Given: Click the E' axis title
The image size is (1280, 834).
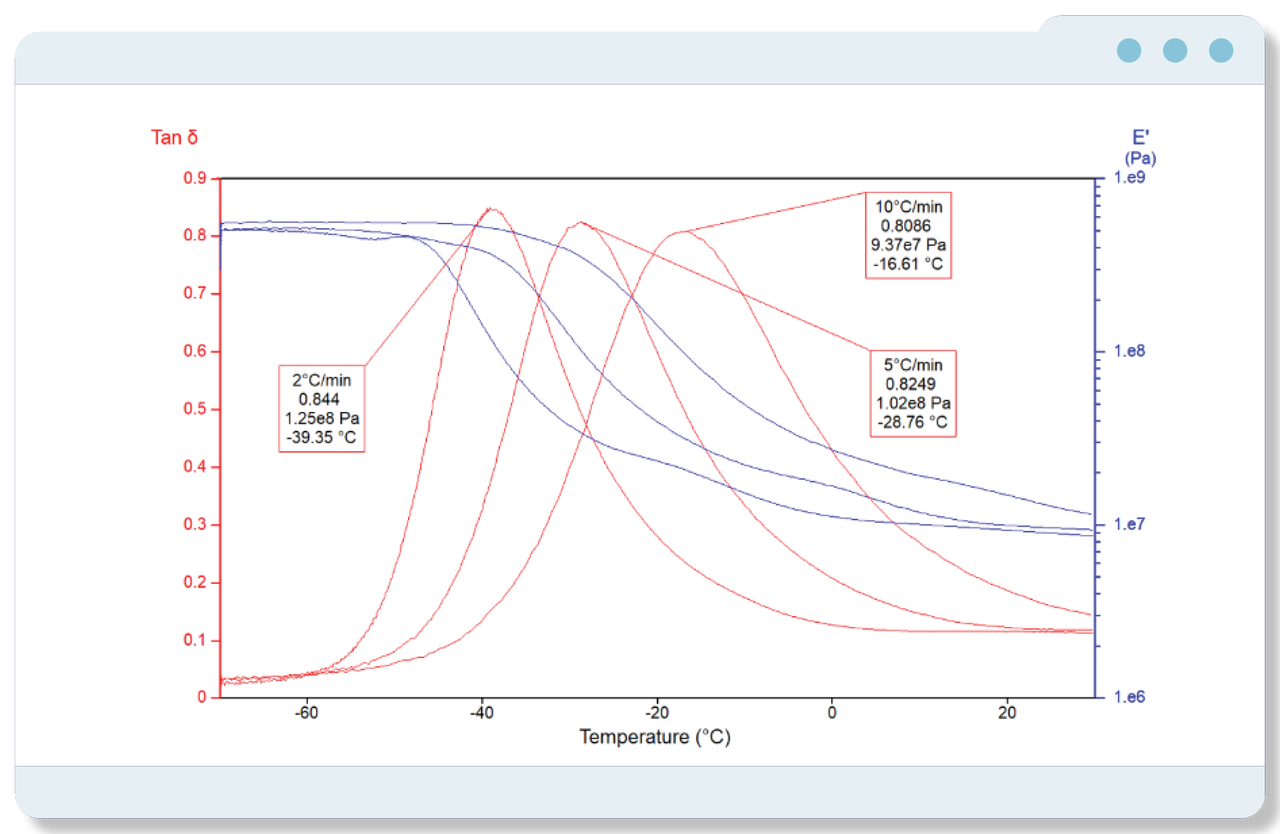Looking at the screenshot, I should tap(1141, 138).
